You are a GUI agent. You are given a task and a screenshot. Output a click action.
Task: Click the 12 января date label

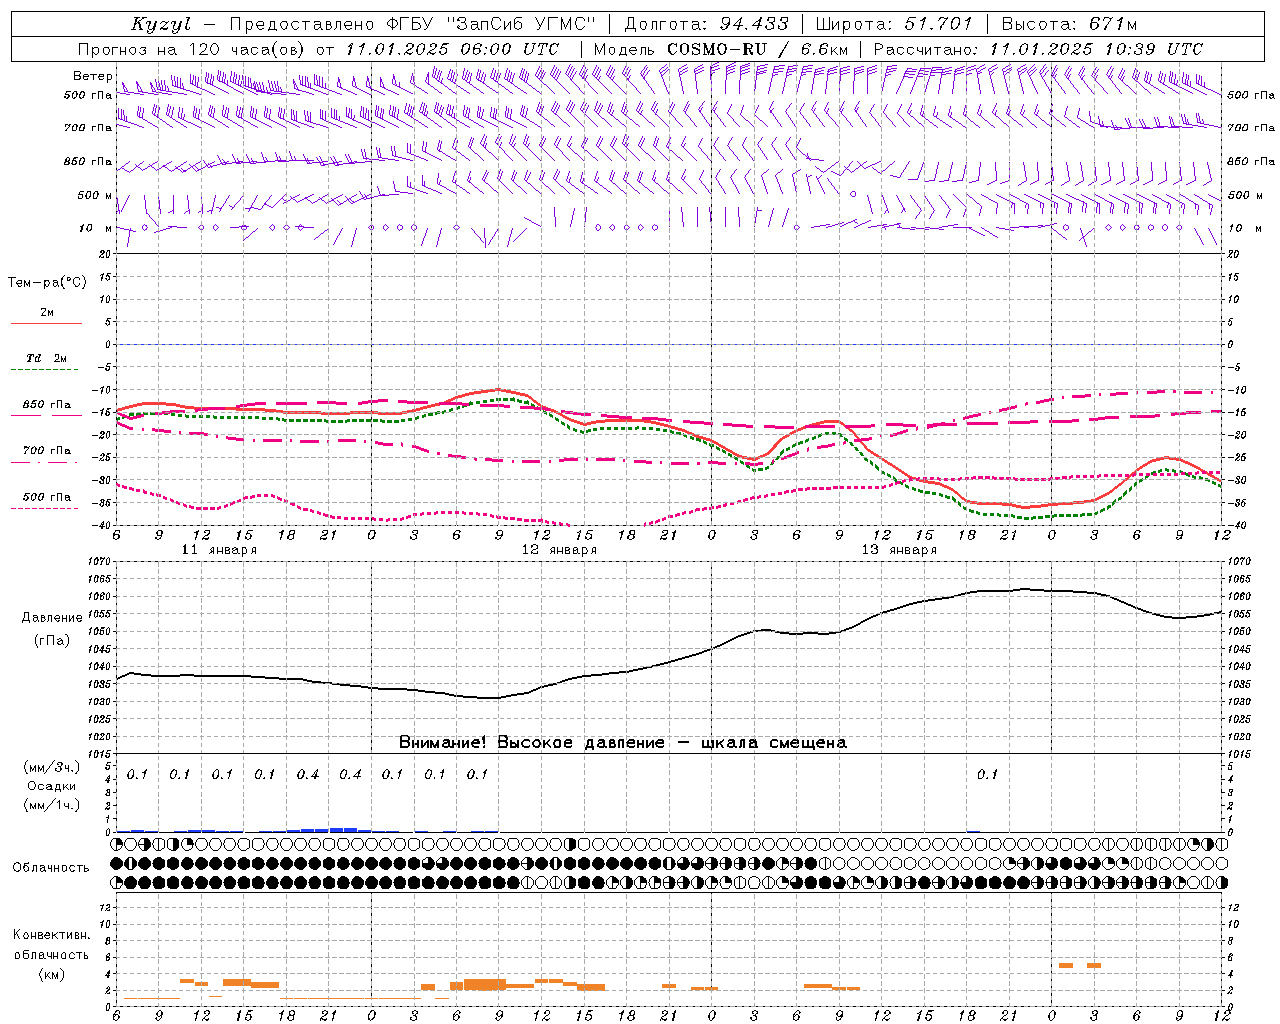pyautogui.click(x=559, y=550)
